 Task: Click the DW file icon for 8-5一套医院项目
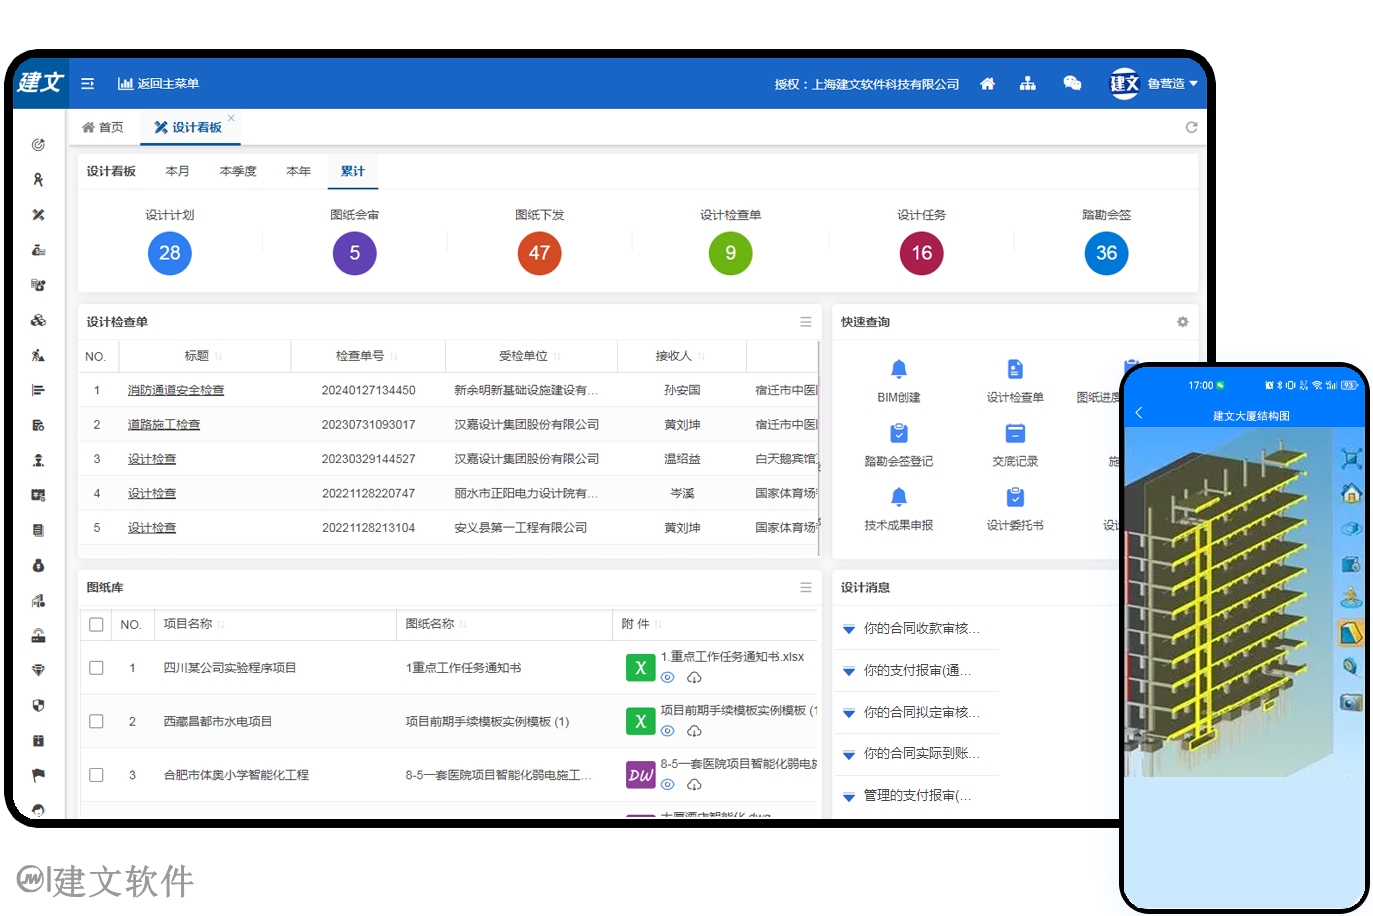tap(641, 774)
